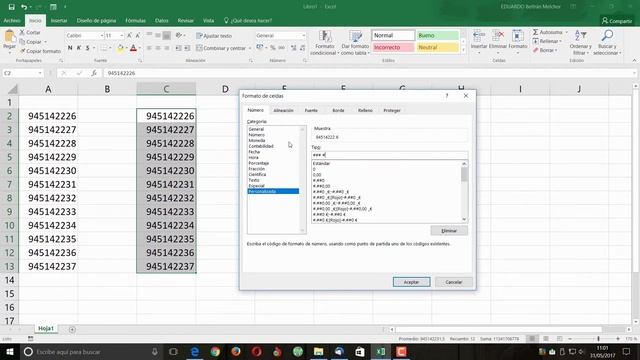This screenshot has width=640, height=360.
Task: Click Cancelar in the dialog
Action: point(453,282)
